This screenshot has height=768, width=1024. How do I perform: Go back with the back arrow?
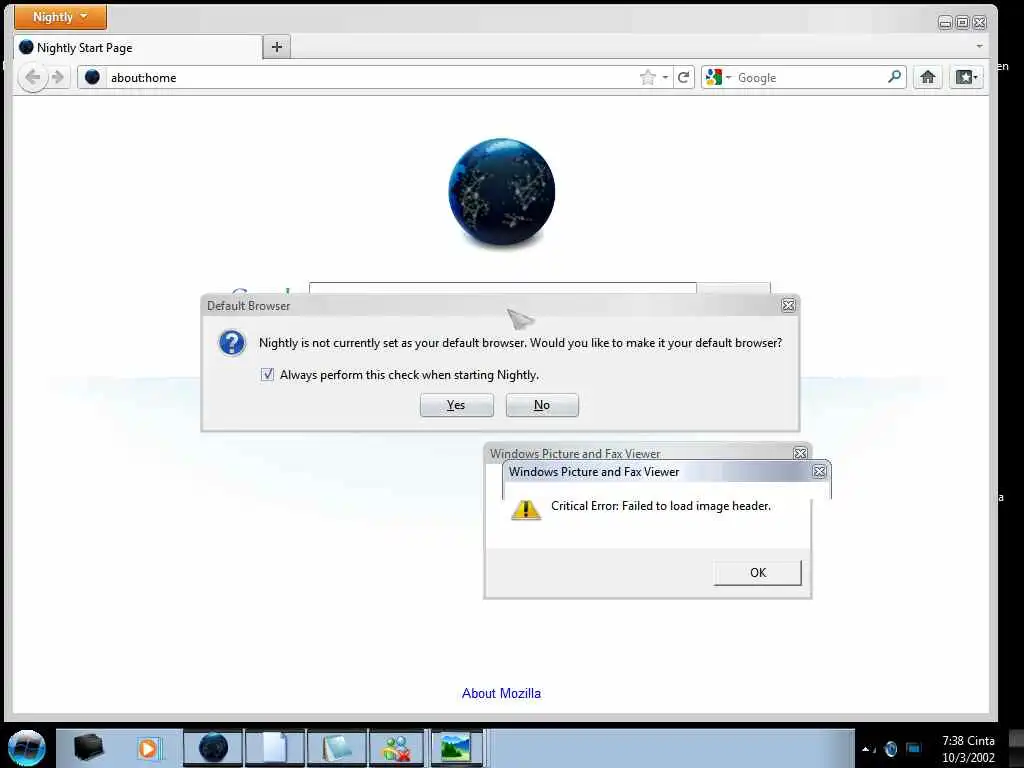coord(32,78)
